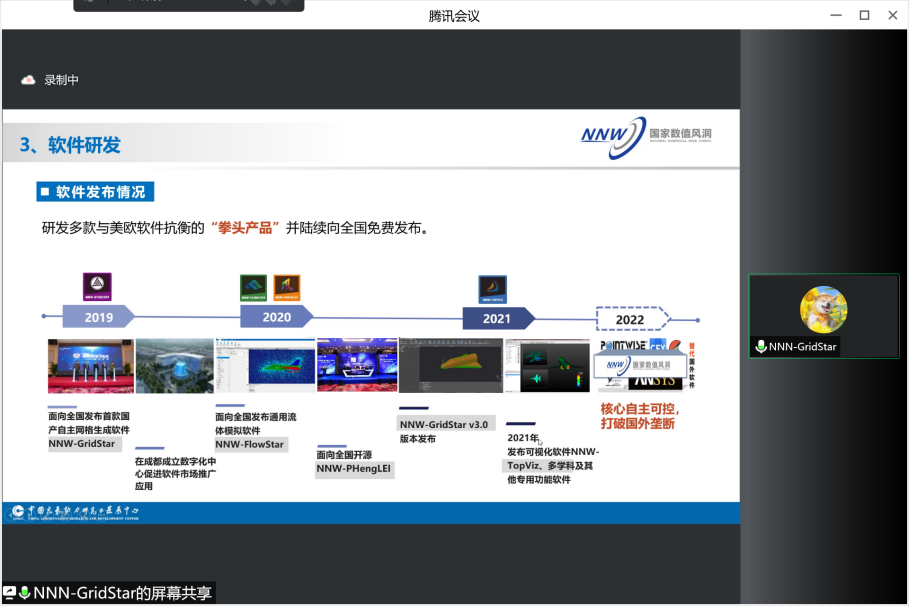Image resolution: width=909 pixels, height=606 pixels.
Task: Select the 2020 arrow on the timeline
Action: coord(277,317)
